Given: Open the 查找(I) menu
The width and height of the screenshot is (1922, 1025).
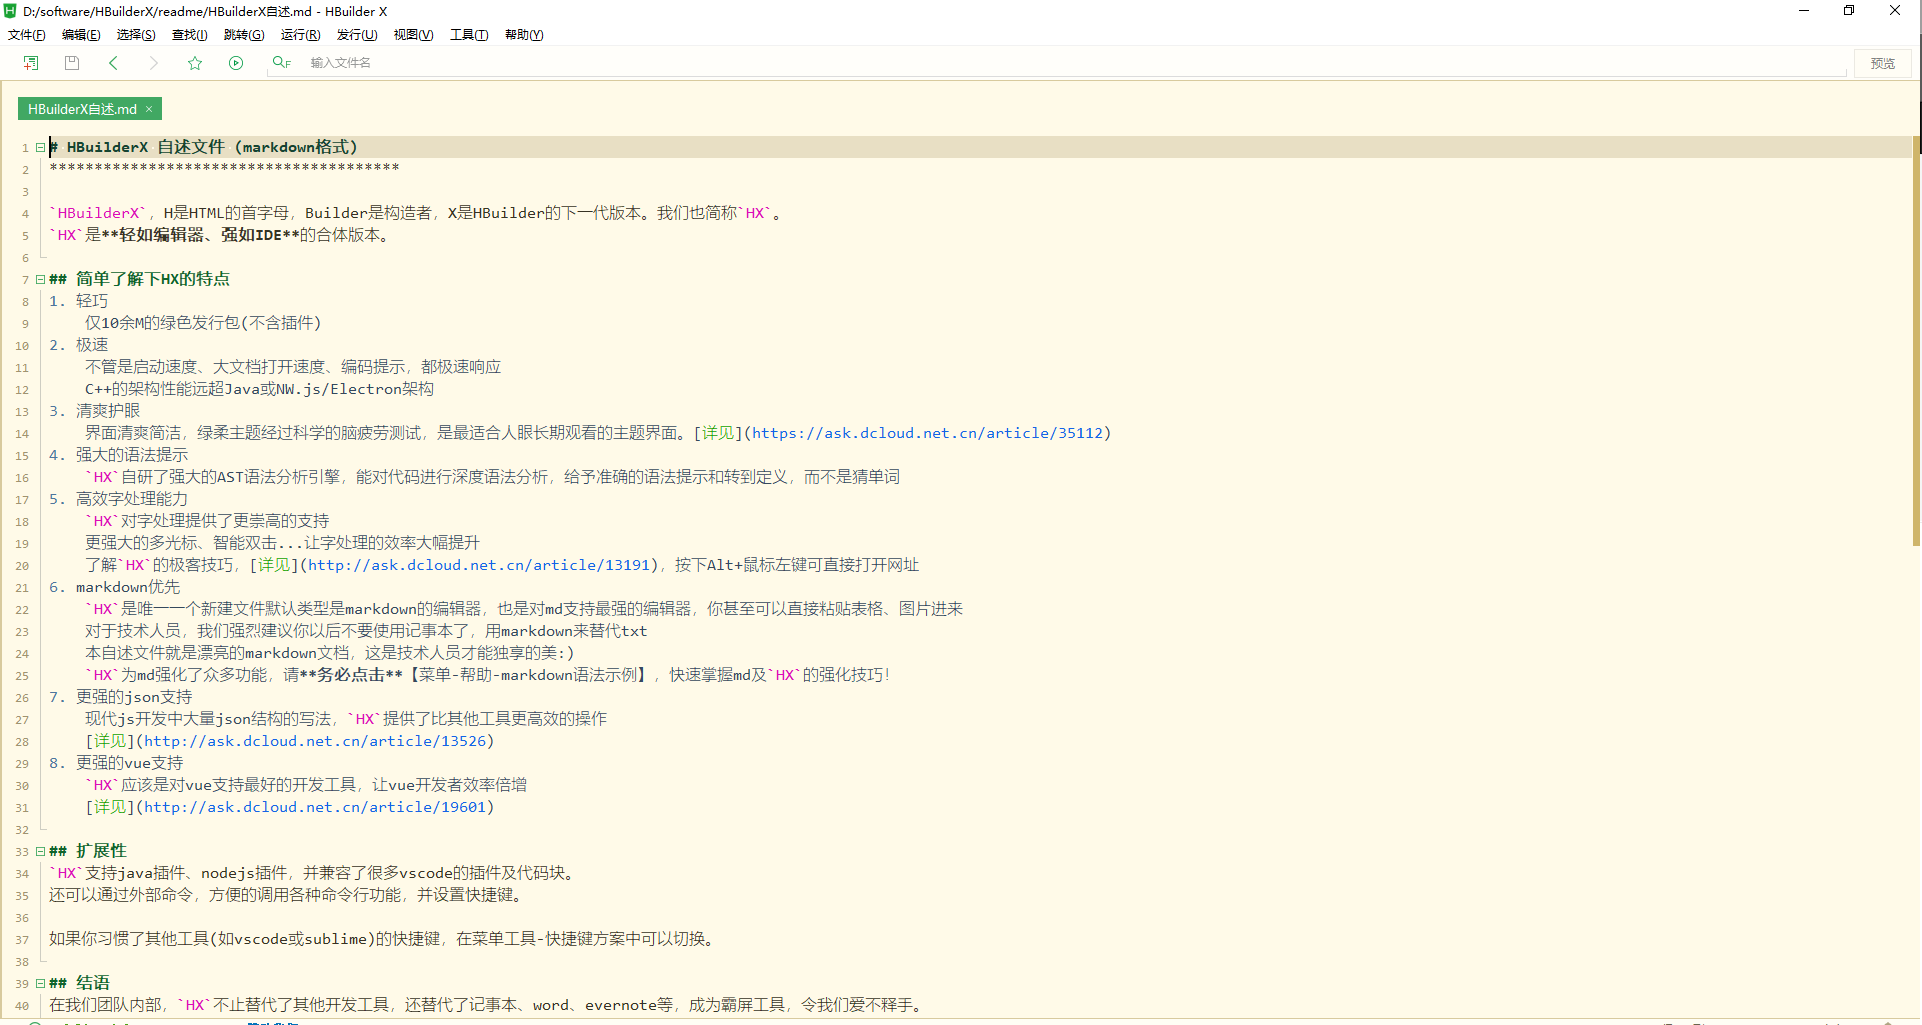Looking at the screenshot, I should coord(190,35).
